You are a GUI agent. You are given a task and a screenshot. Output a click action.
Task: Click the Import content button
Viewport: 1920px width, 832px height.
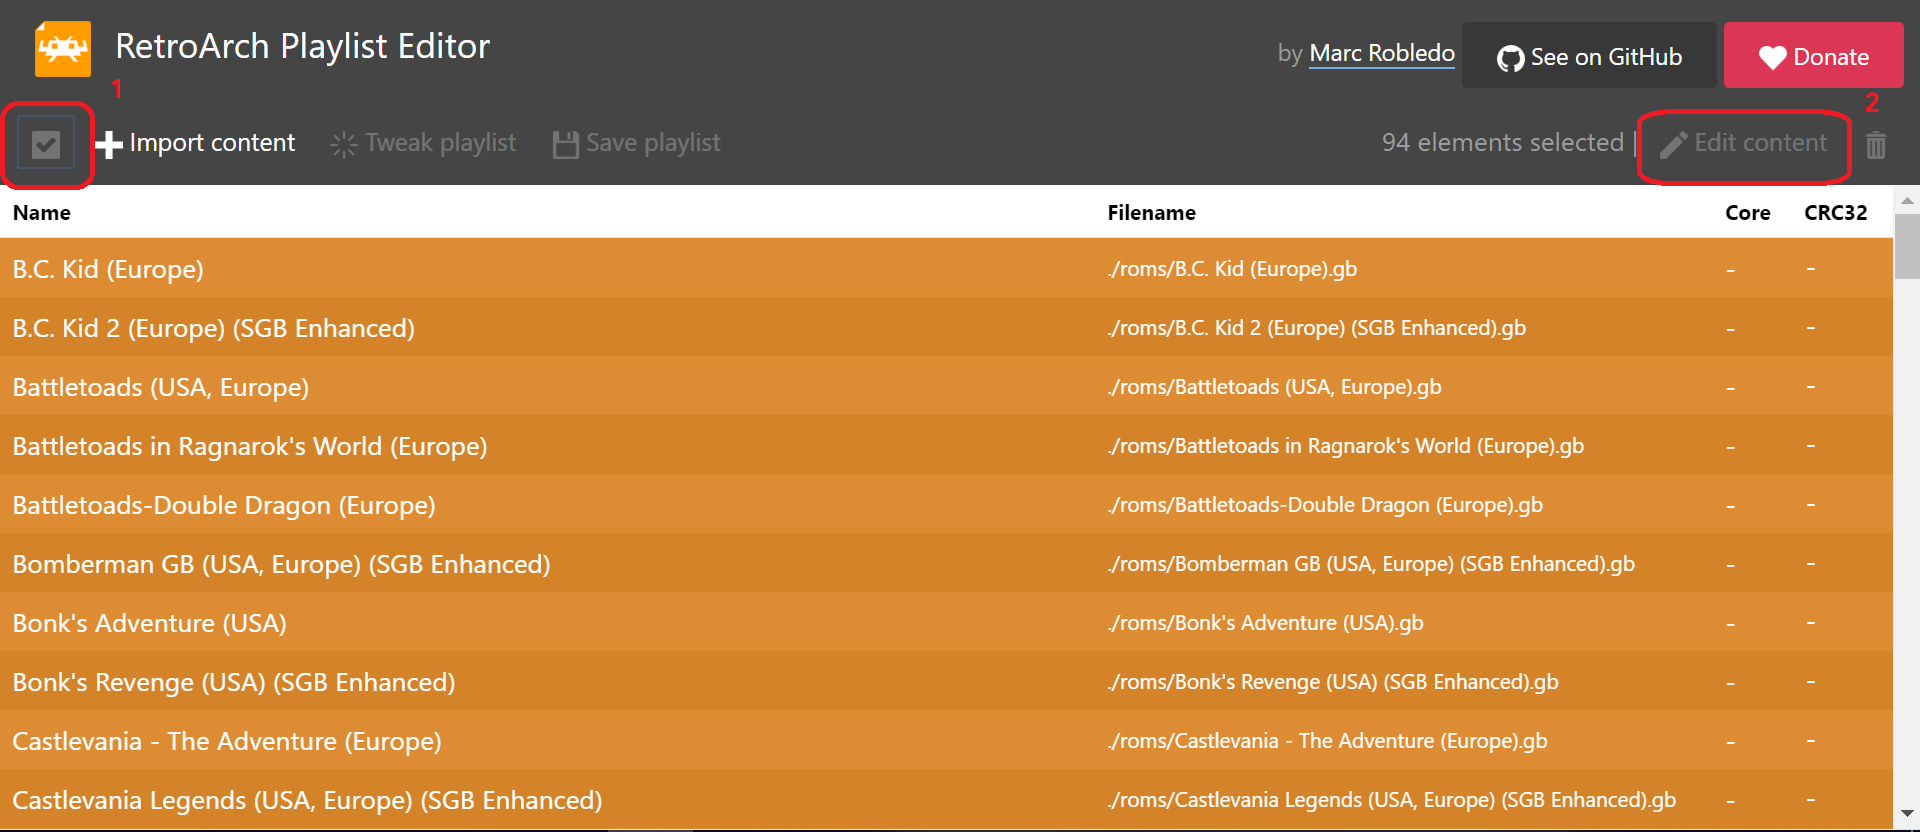tap(195, 143)
